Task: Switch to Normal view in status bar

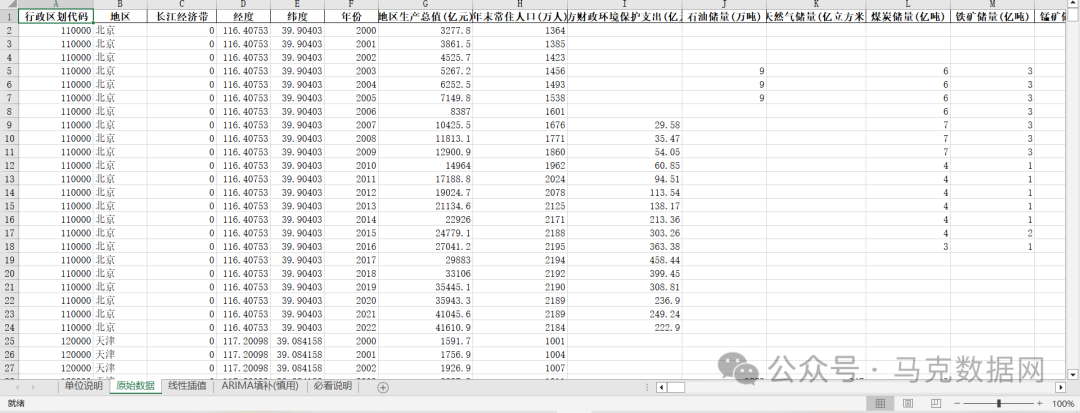Action: [880, 403]
